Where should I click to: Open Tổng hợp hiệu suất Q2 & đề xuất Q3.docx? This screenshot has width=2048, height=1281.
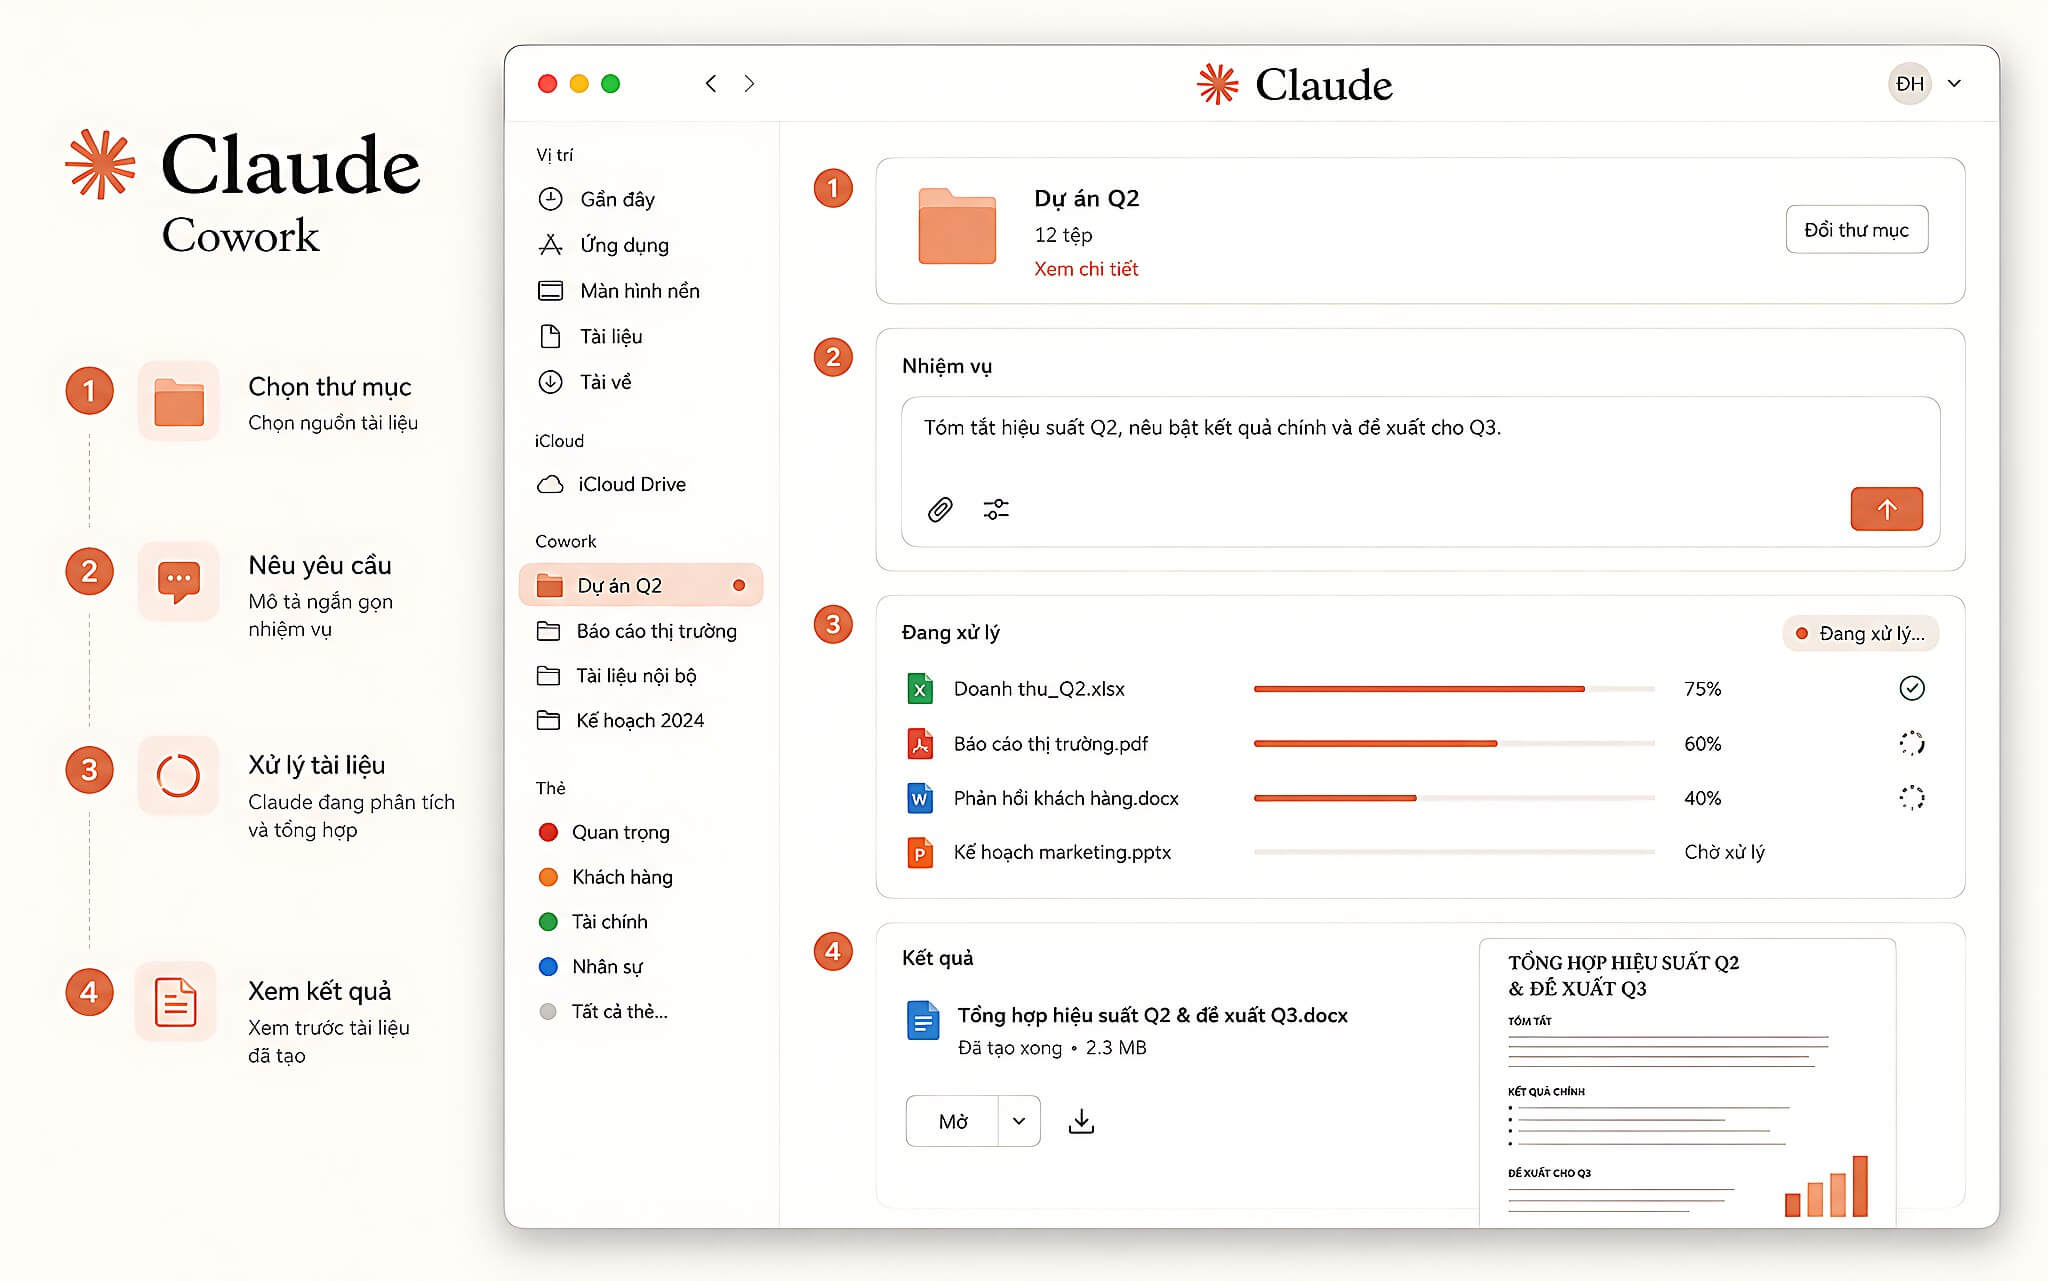tap(1152, 1015)
